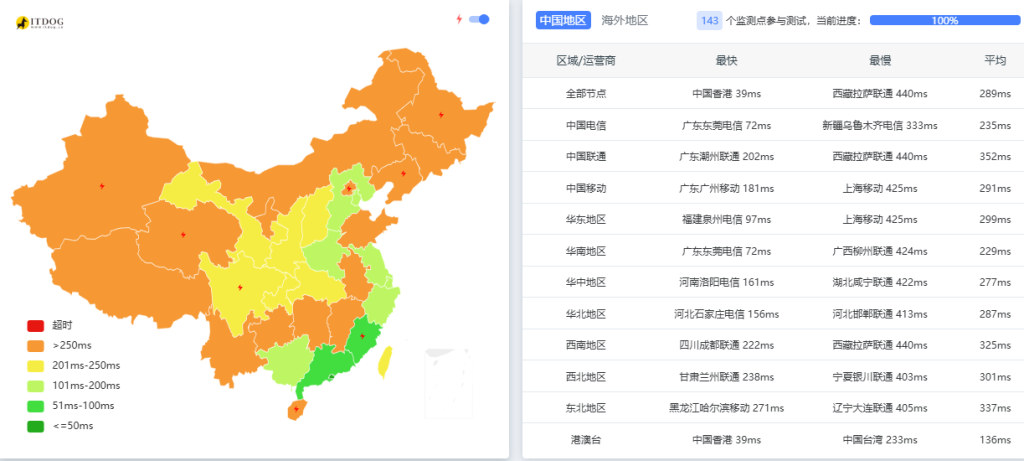The width and height of the screenshot is (1024, 461).
Task: Click the lightning marker on Xinjiang
Action: tap(102, 186)
